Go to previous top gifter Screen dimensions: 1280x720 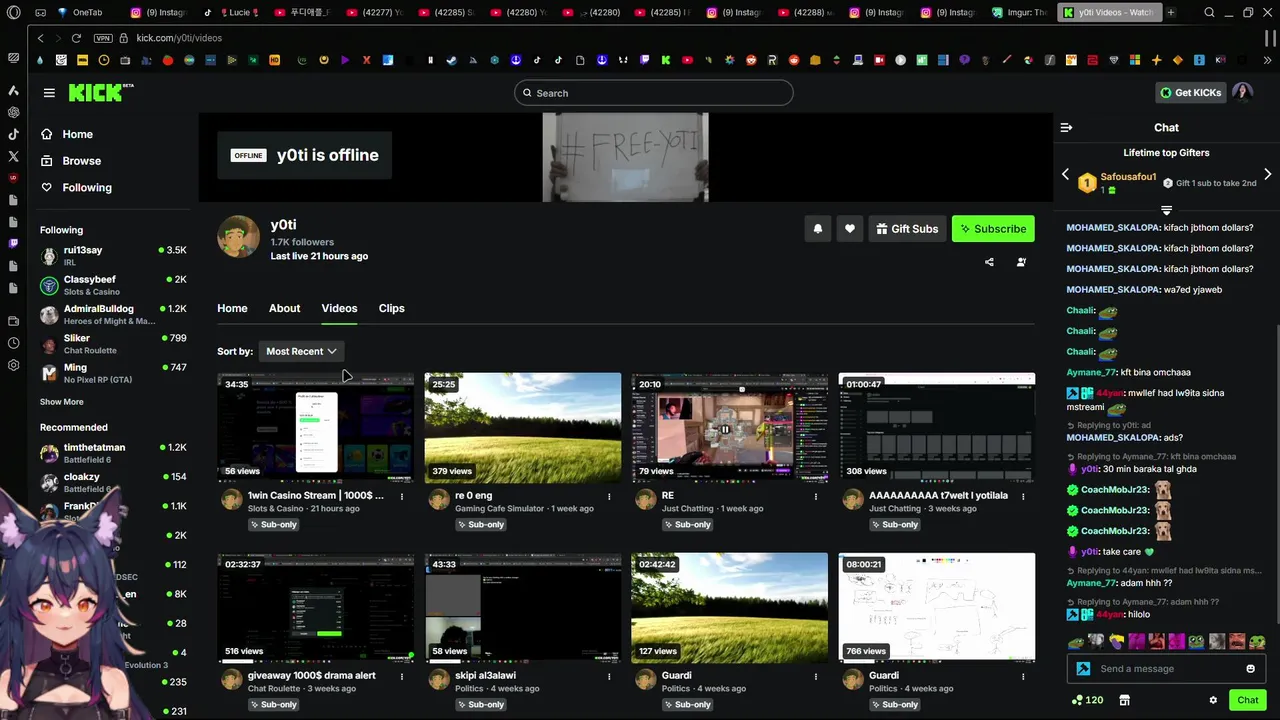[1065, 175]
